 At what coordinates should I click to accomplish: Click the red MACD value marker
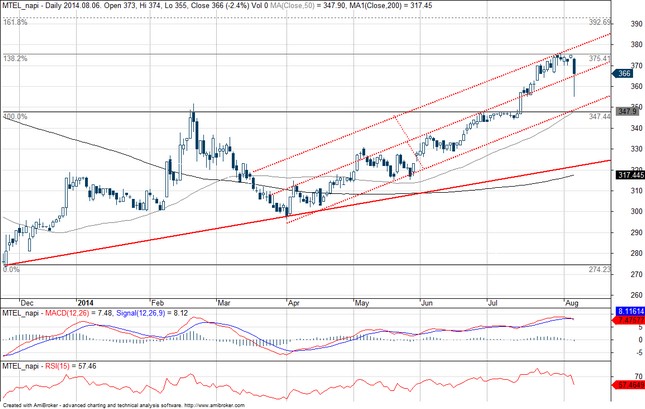click(629, 320)
